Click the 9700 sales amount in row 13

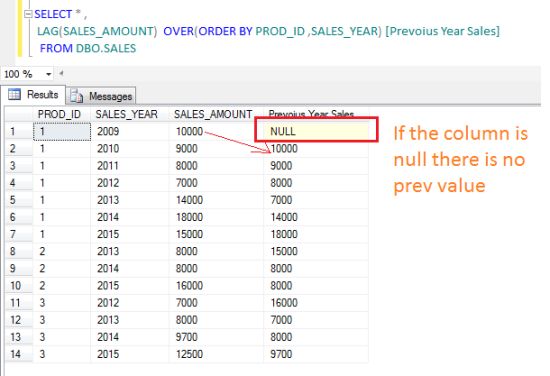click(216, 337)
